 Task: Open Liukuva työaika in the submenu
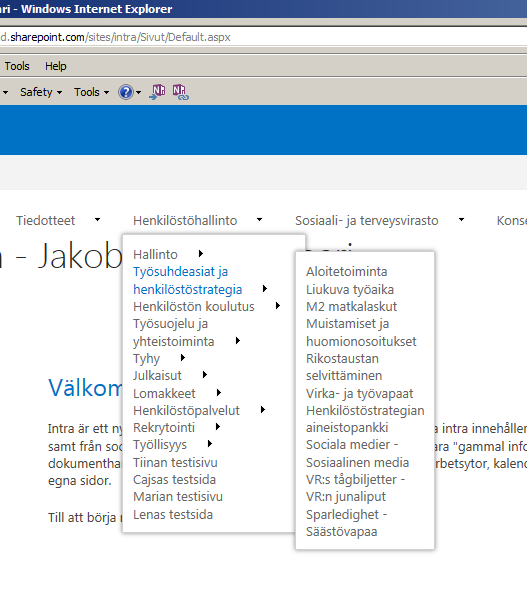tap(350, 290)
